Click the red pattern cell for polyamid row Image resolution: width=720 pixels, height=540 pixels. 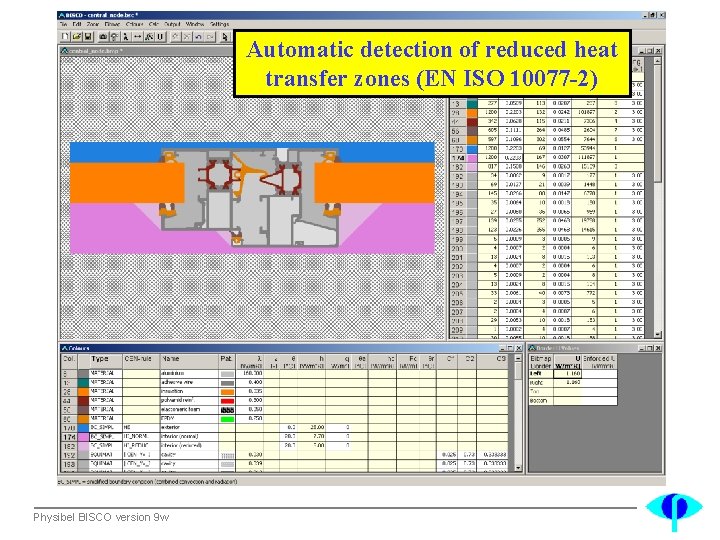click(227, 401)
